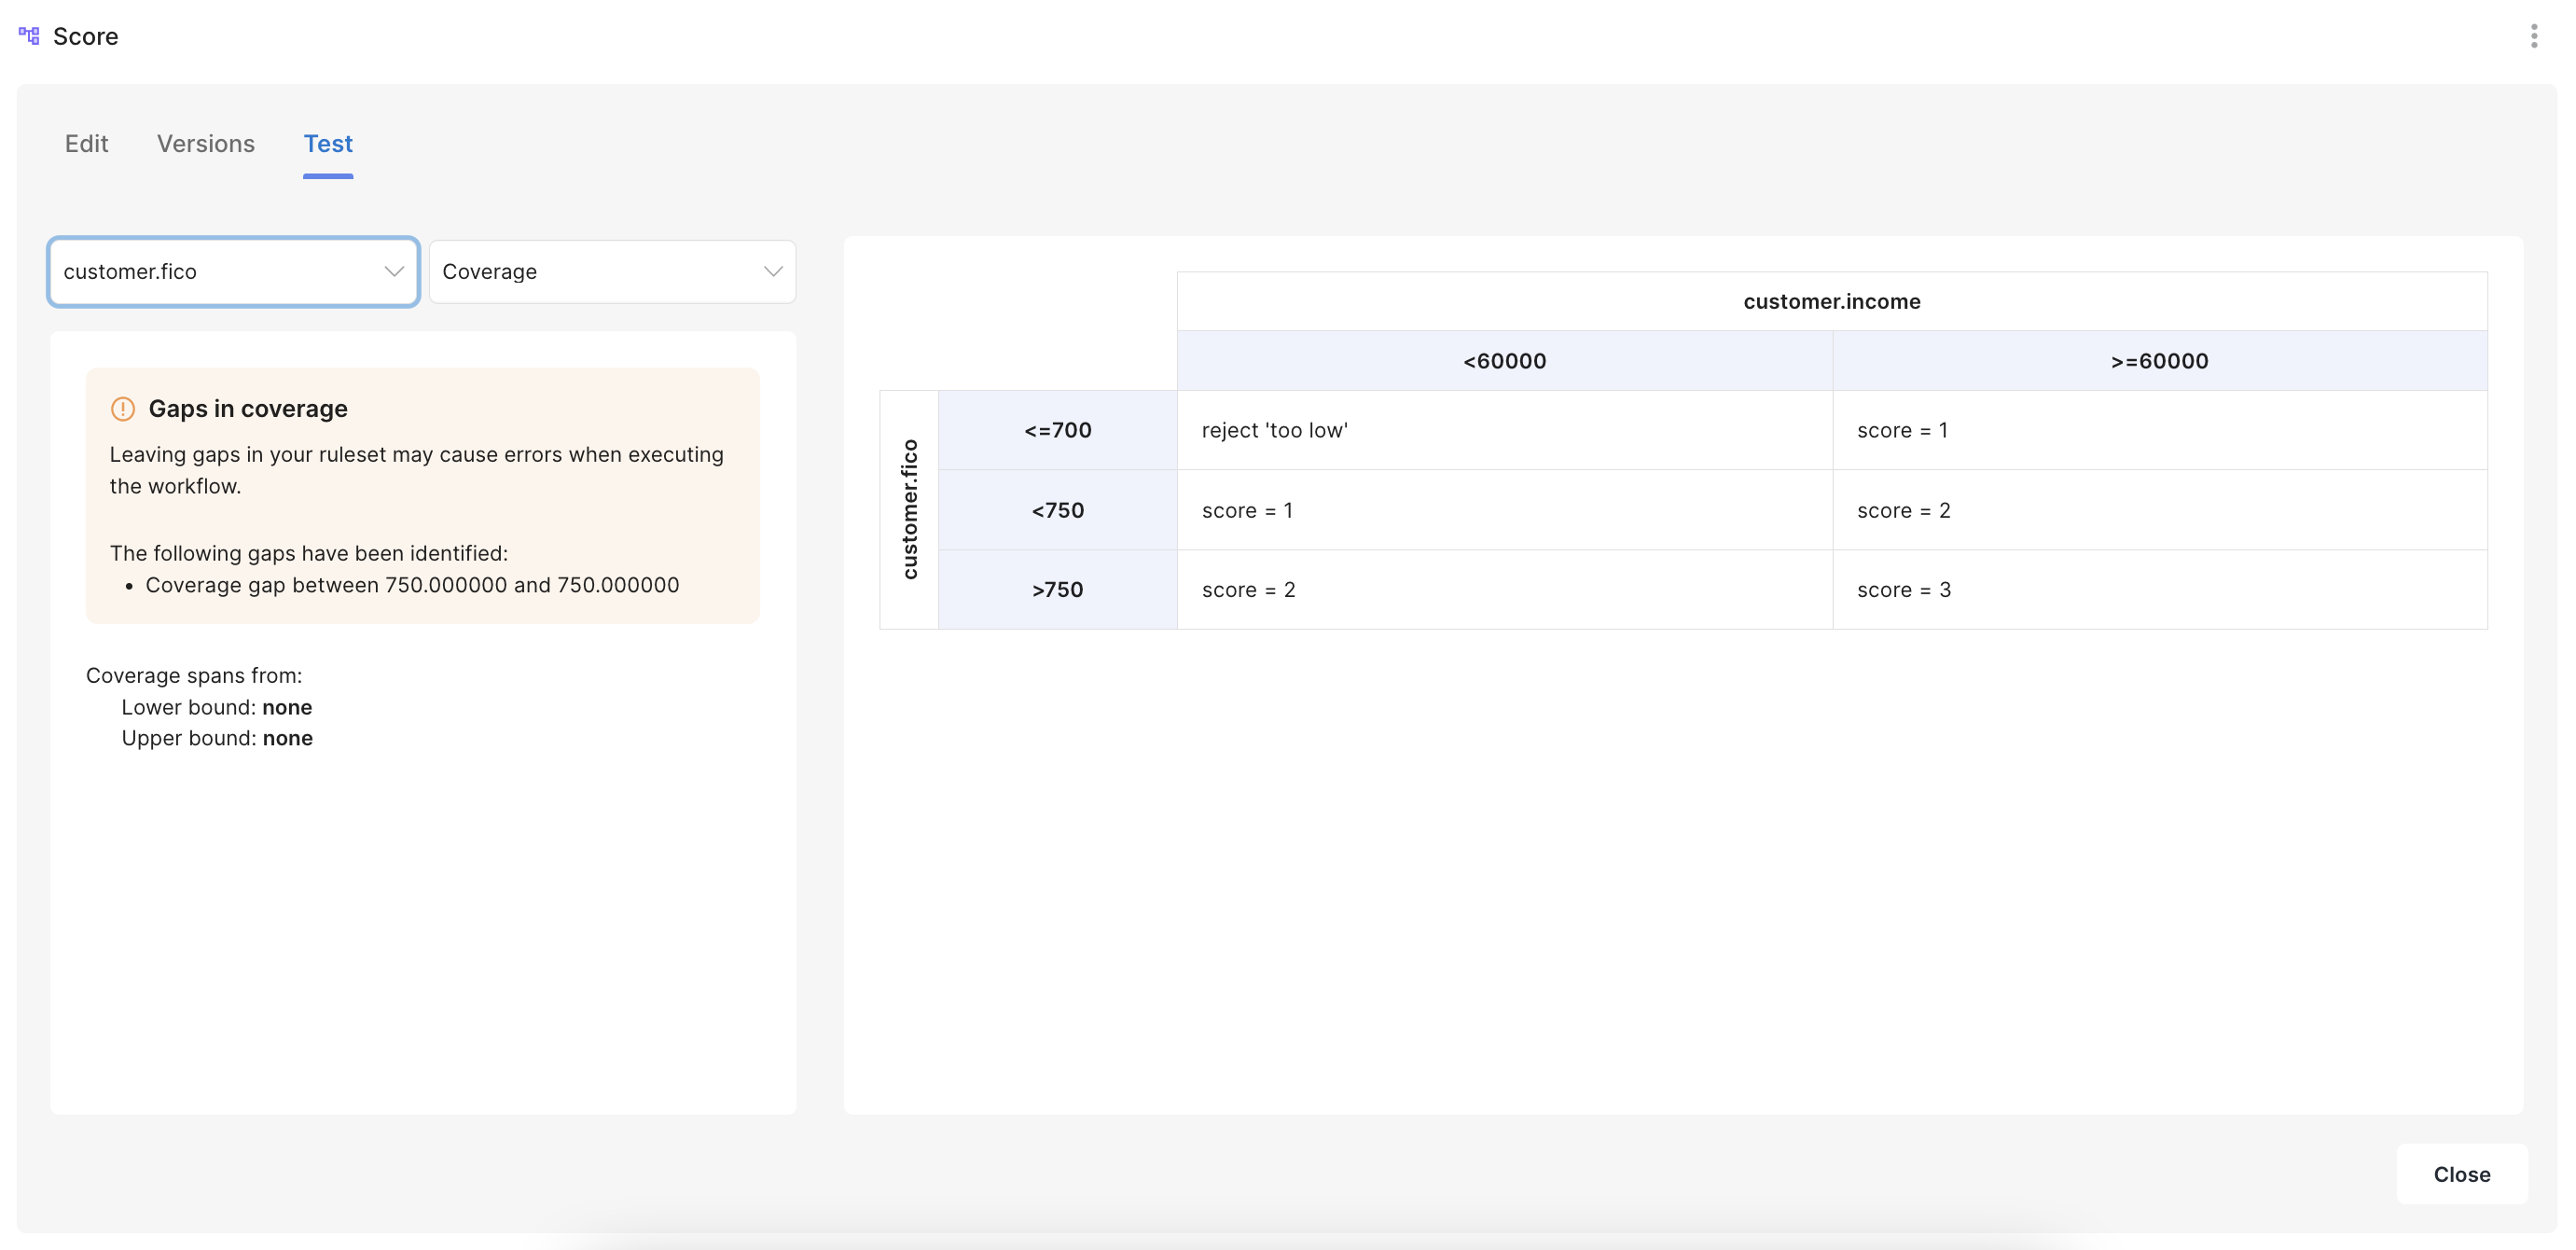Select the Test tab

tap(328, 144)
